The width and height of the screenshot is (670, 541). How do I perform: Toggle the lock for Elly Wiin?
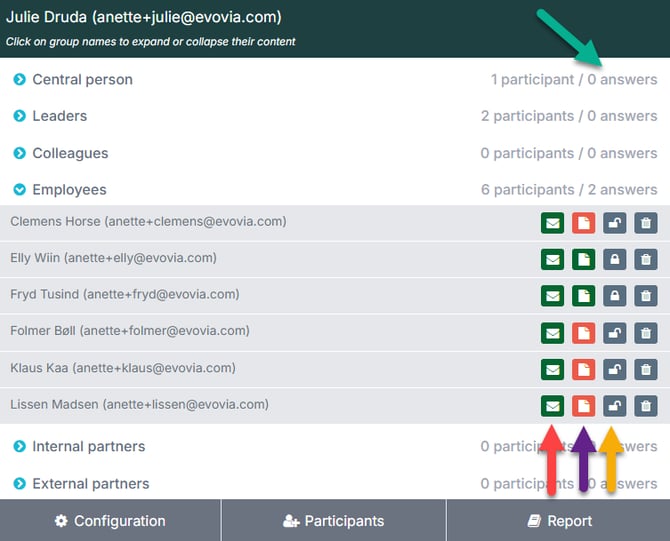pyautogui.click(x=615, y=260)
